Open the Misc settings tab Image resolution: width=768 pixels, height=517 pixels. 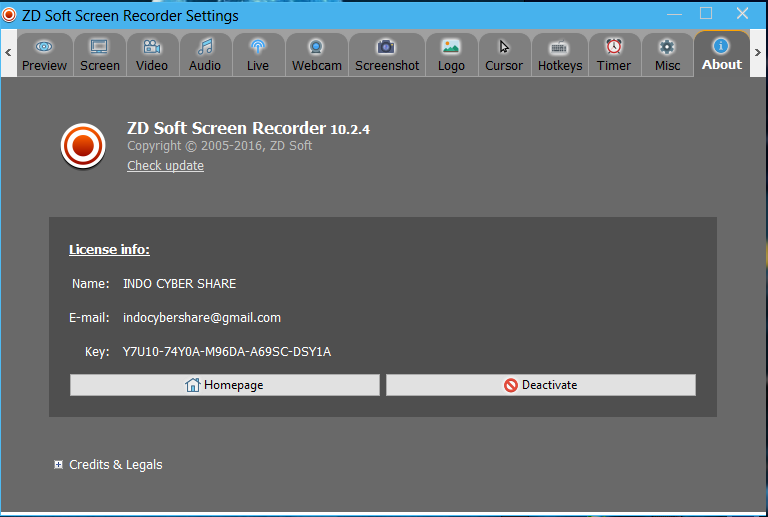667,55
